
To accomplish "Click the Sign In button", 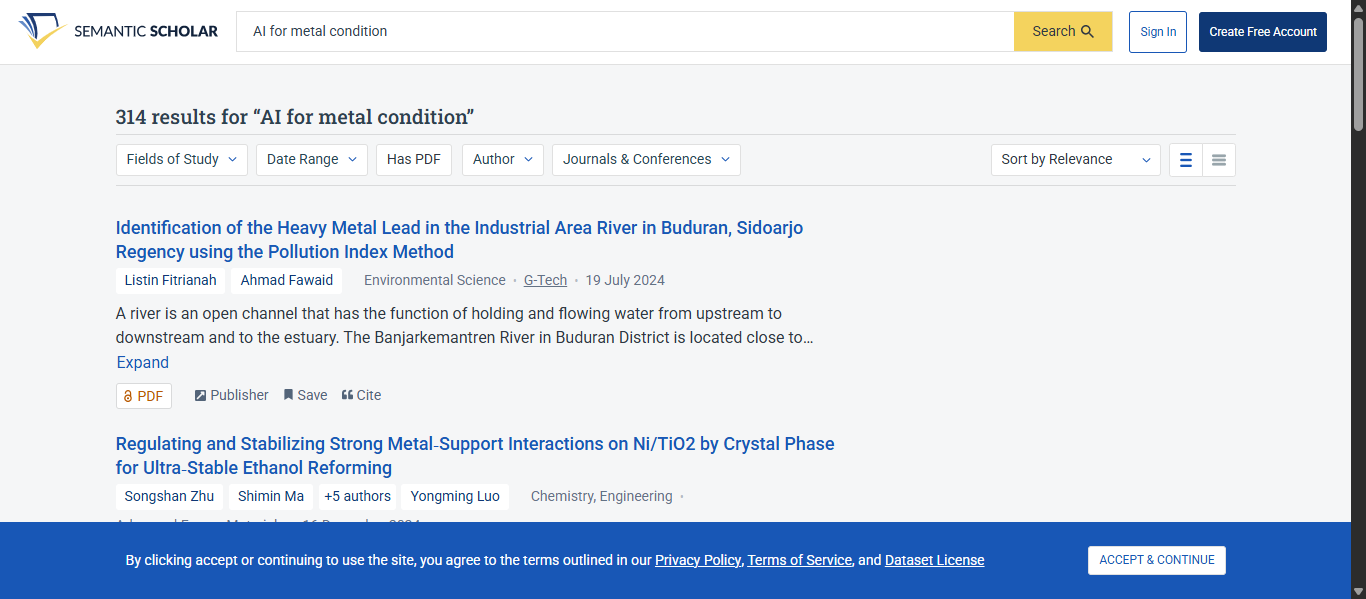I will 1158,32.
